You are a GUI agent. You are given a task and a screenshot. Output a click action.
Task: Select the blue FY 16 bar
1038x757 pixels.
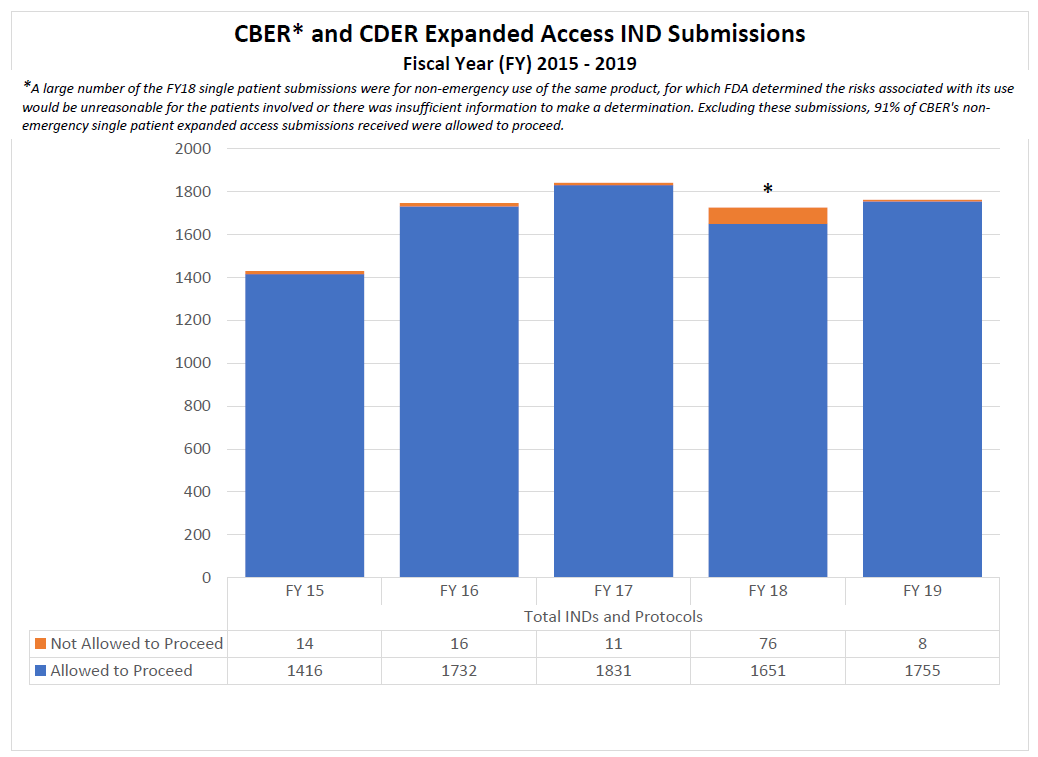[x=459, y=392]
